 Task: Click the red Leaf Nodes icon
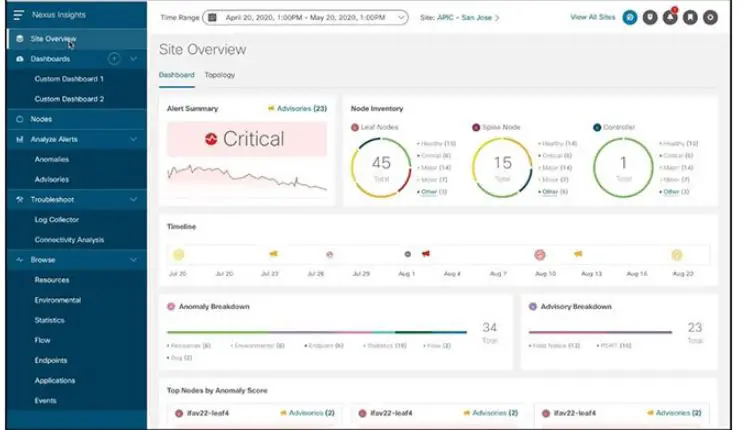coord(354,127)
